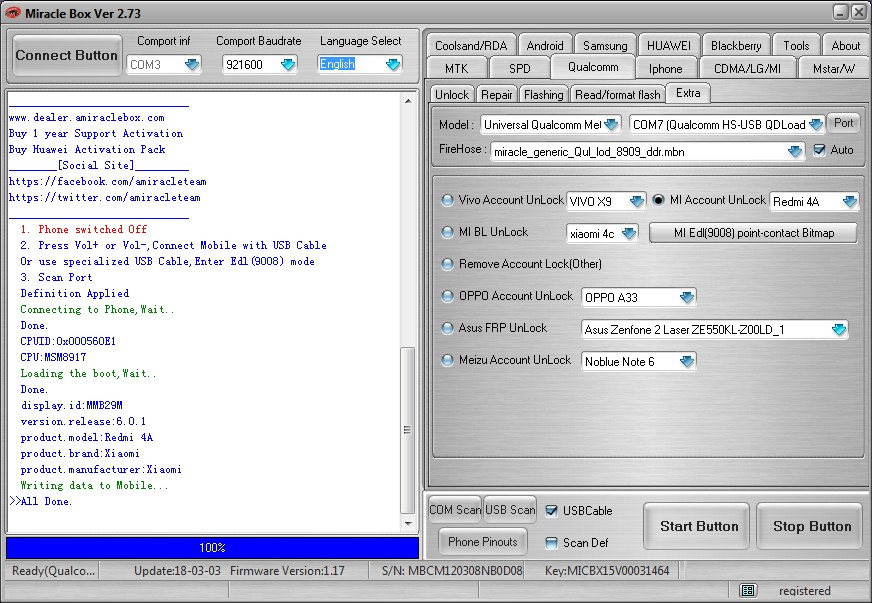Click the Stop Button
Screen dimensions: 872x603
[x=812, y=526]
